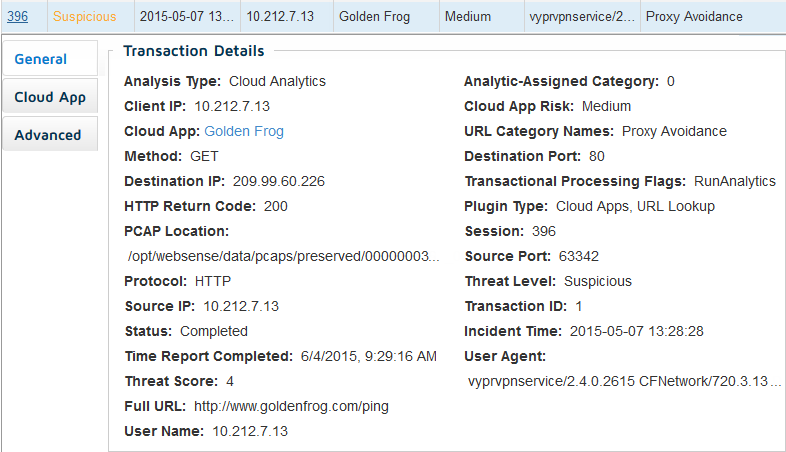This screenshot has width=786, height=452.
Task: Click the Proxy Avoidance row cell
Action: pos(713,17)
